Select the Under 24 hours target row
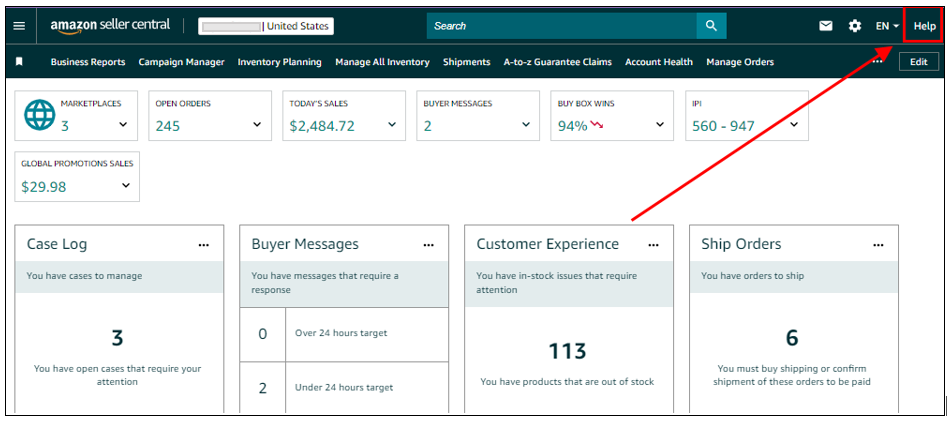 pyautogui.click(x=344, y=388)
